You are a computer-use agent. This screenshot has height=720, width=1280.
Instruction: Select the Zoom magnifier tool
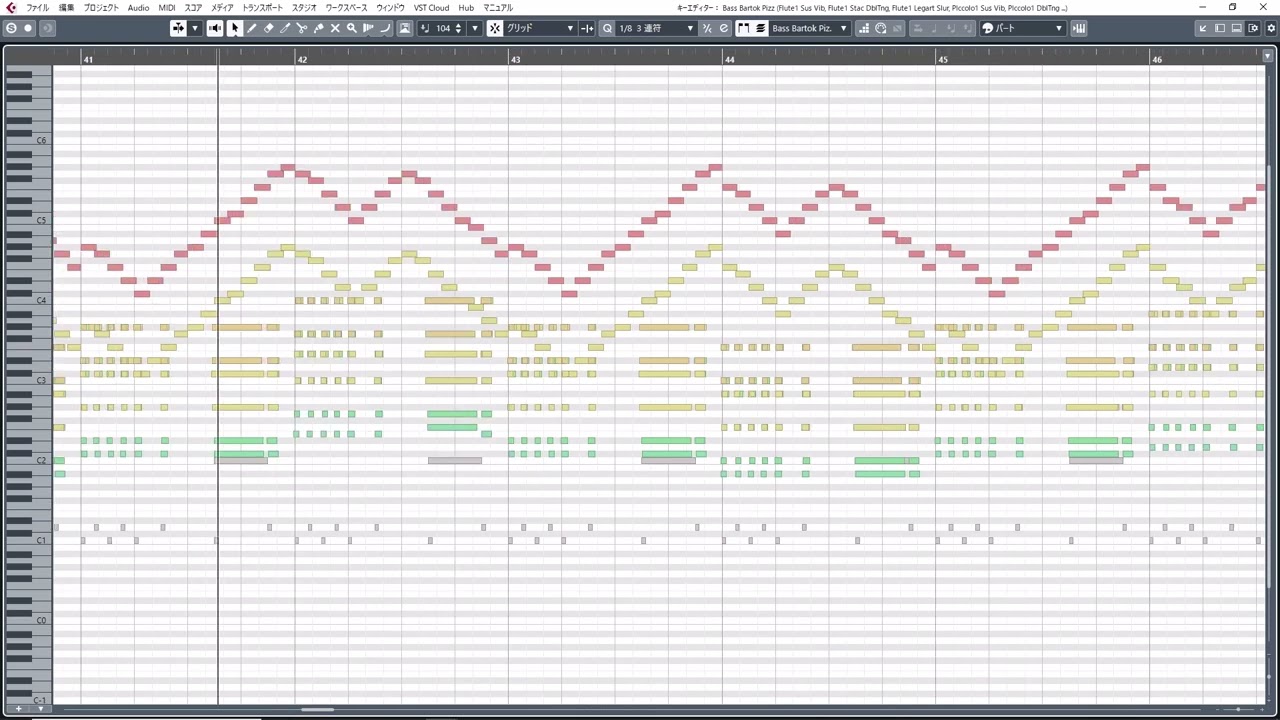pos(351,28)
